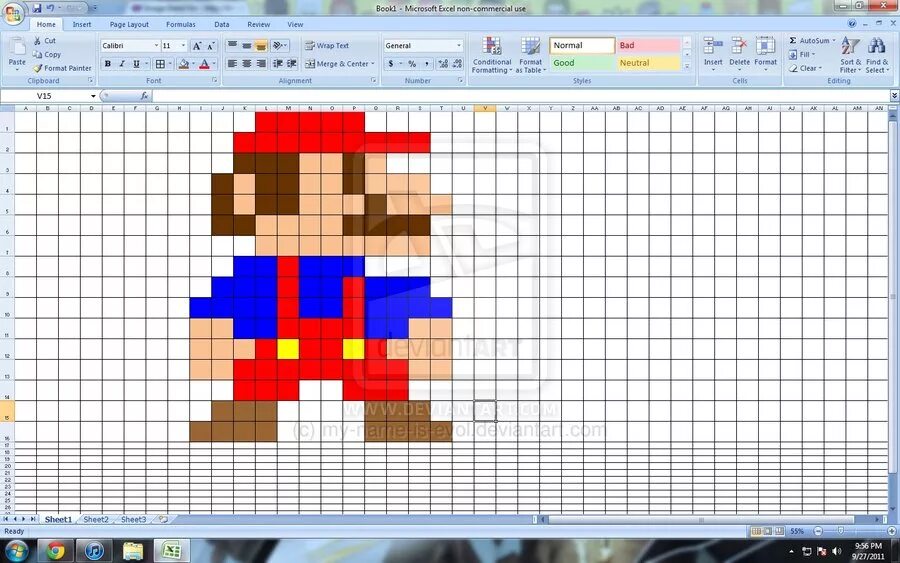
Task: Toggle Bottom Align (highlighted)
Action: coord(261,45)
